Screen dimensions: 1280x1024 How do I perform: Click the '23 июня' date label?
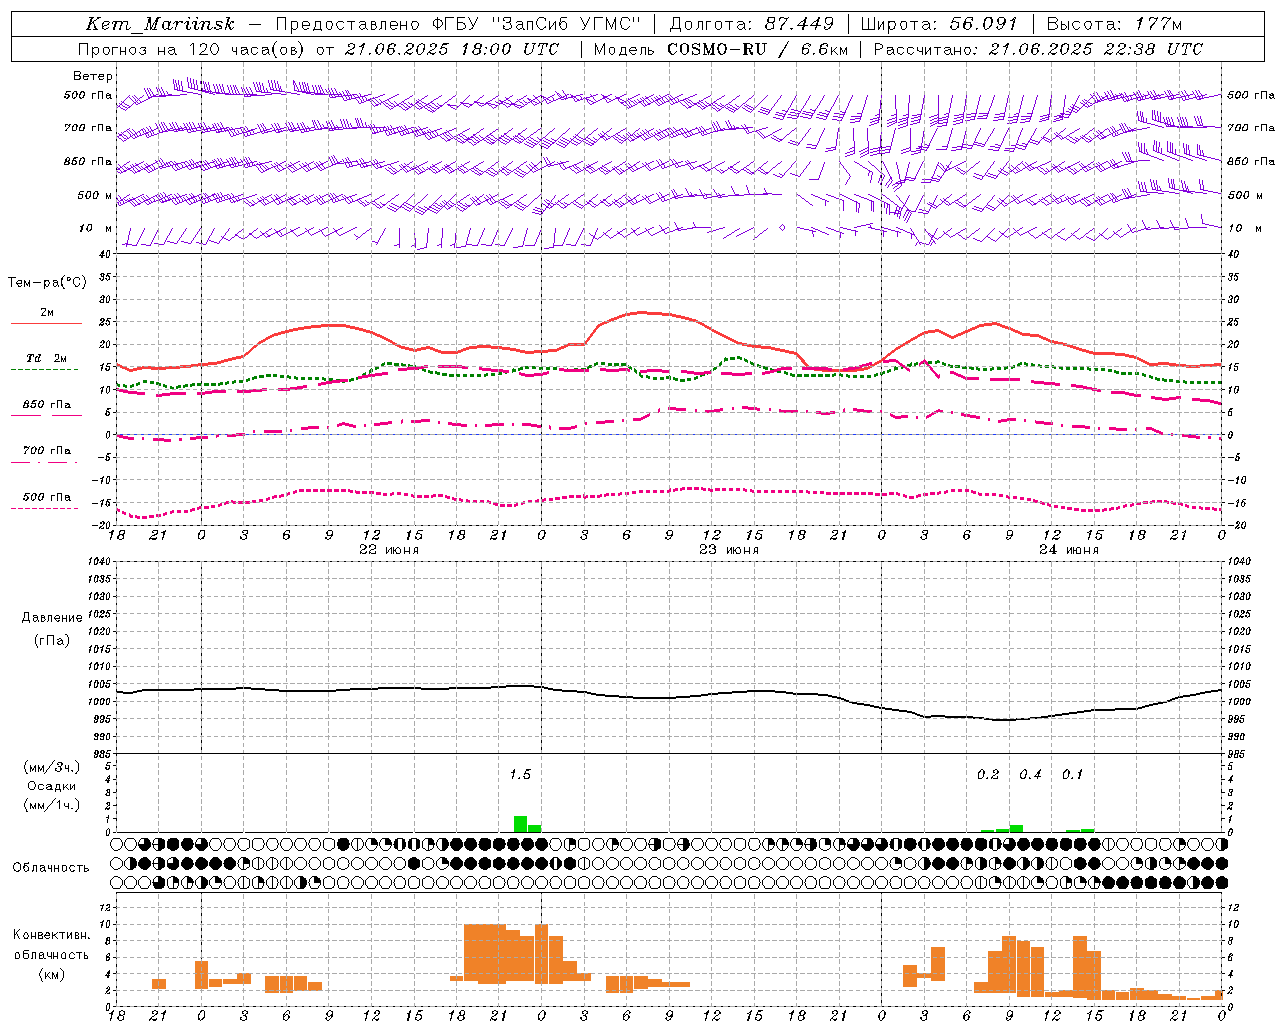pyautogui.click(x=729, y=550)
